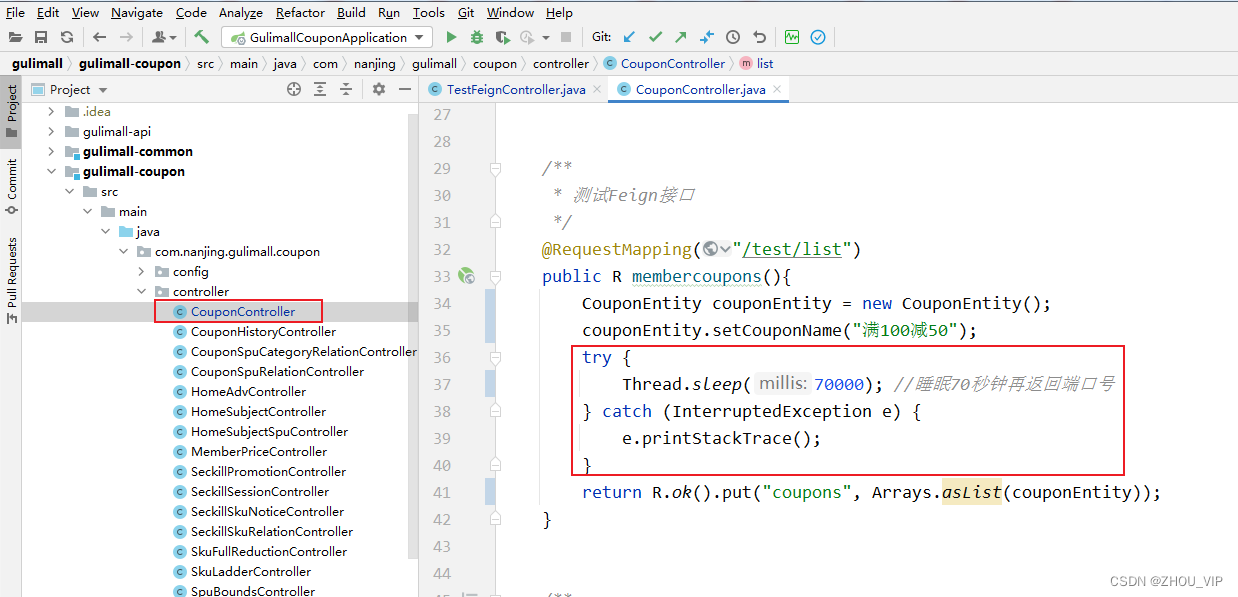Collapse the com.nanjing.gulimall.coupon package
This screenshot has width=1238, height=597.
[123, 251]
